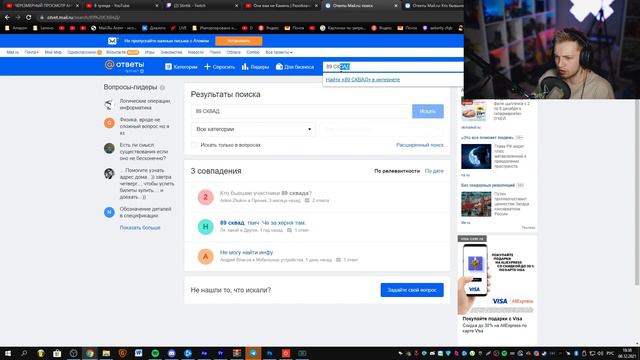Screen dimensions: 640x360
Task: Click Показать больше link
Action: click(140, 228)
